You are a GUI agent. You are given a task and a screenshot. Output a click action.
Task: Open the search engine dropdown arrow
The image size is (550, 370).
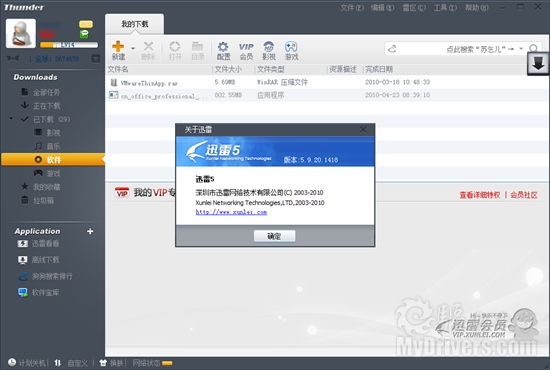pos(521,49)
